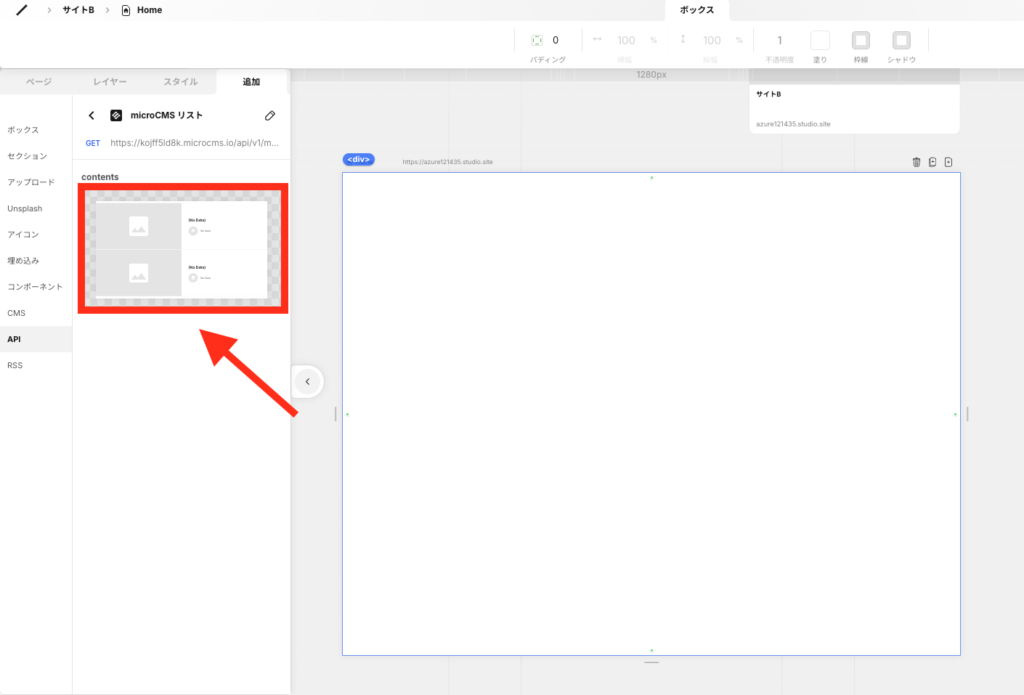Click the icon right of the trash icon
Viewport: 1024px width, 695px height.
click(x=932, y=162)
